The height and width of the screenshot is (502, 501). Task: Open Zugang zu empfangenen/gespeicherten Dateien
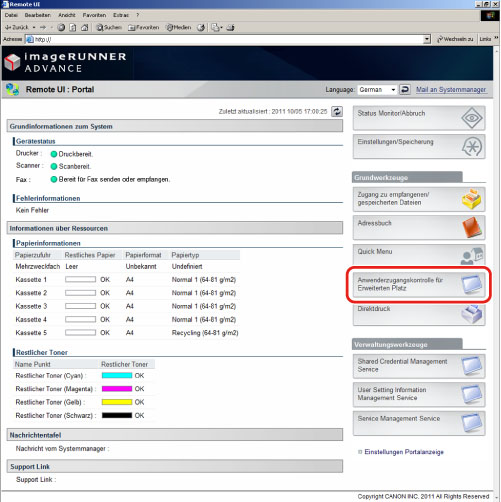click(419, 199)
